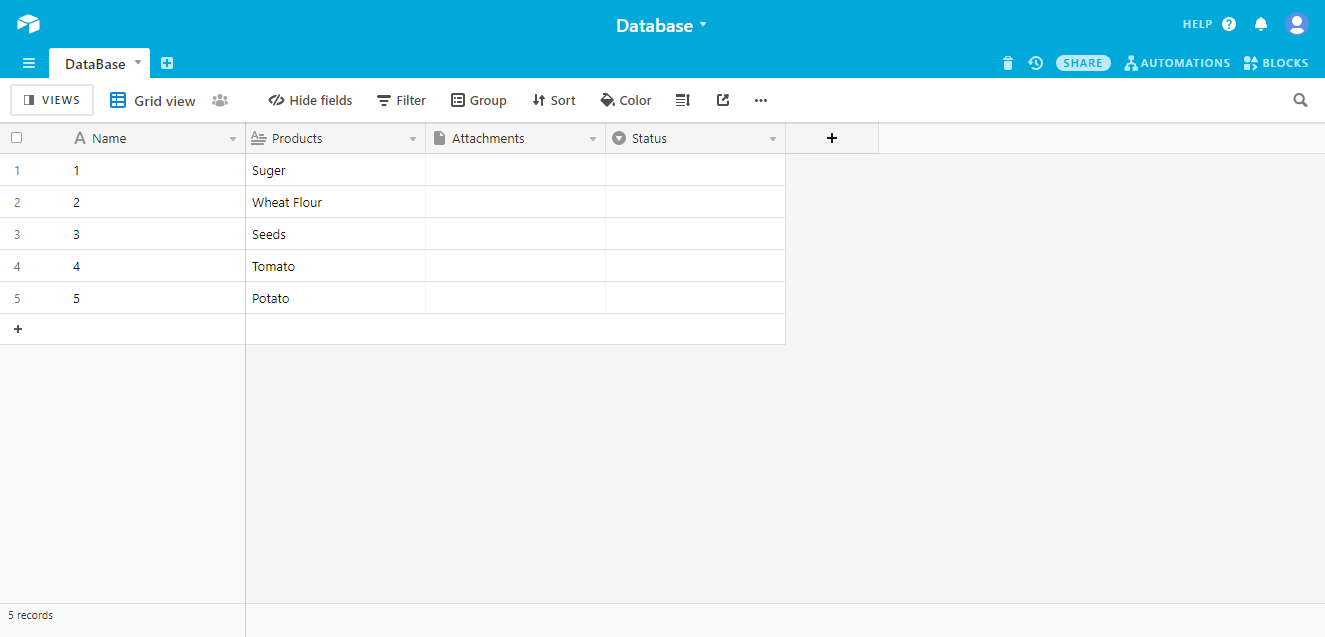Viewport: 1325px width, 637px height.
Task: Open Status field dropdown arrow
Action: (x=773, y=139)
